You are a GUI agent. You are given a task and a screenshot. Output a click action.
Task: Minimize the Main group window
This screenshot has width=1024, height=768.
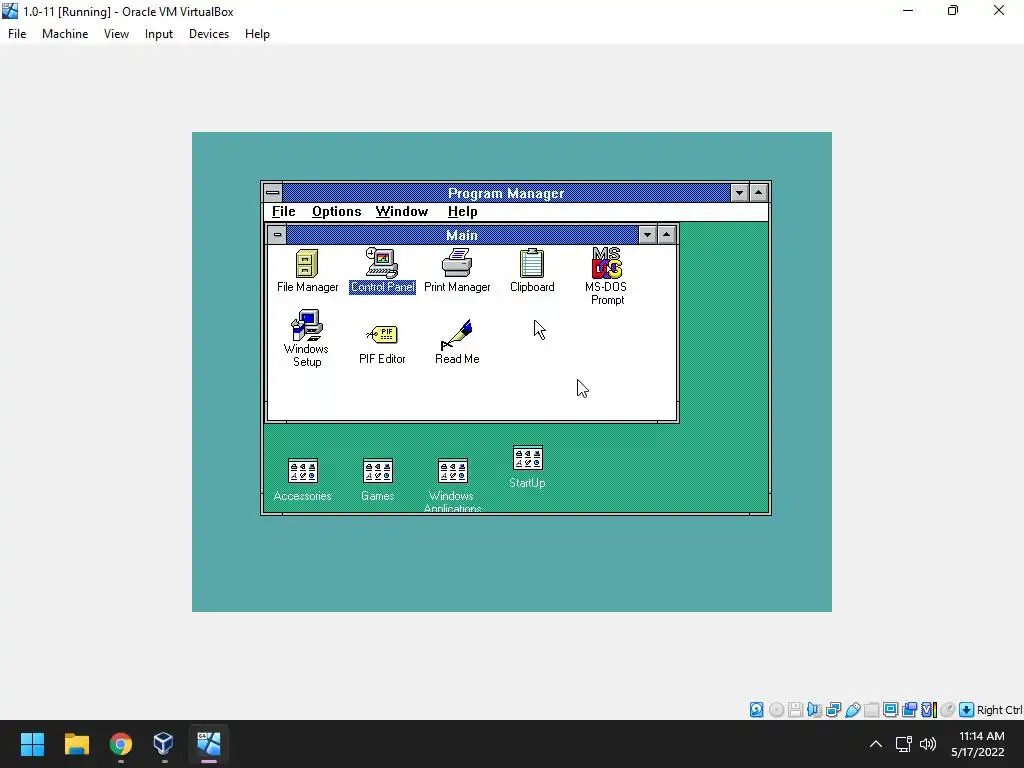[x=647, y=235]
